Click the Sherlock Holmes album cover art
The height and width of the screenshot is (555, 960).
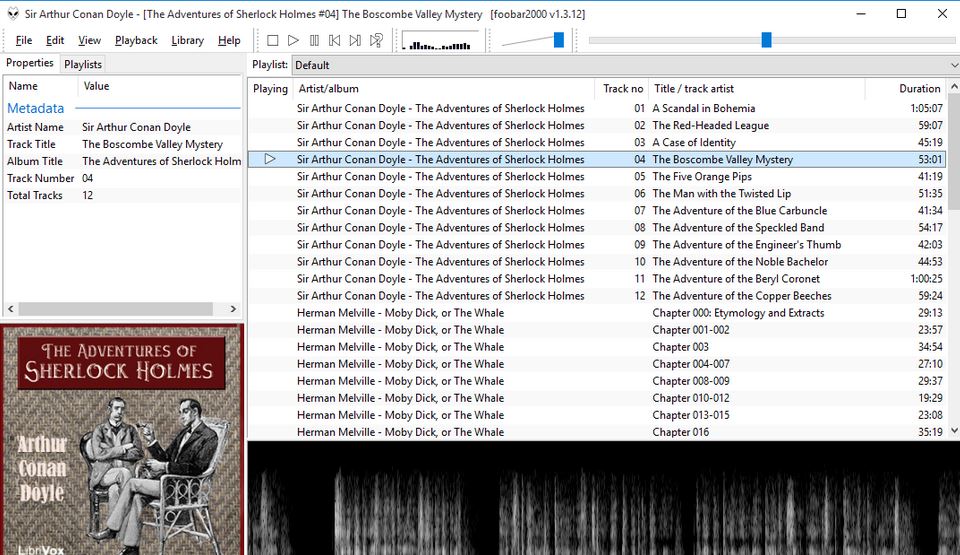(x=122, y=439)
